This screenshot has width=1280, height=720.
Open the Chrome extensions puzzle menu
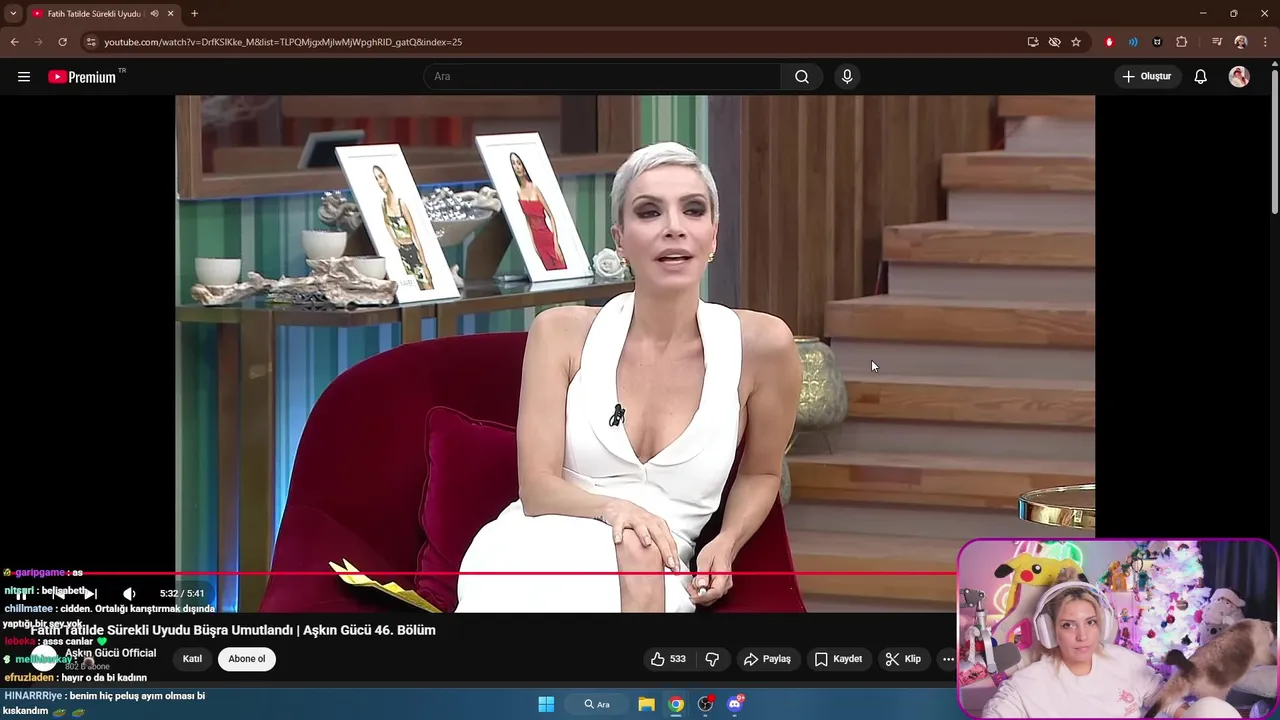pyautogui.click(x=1182, y=42)
